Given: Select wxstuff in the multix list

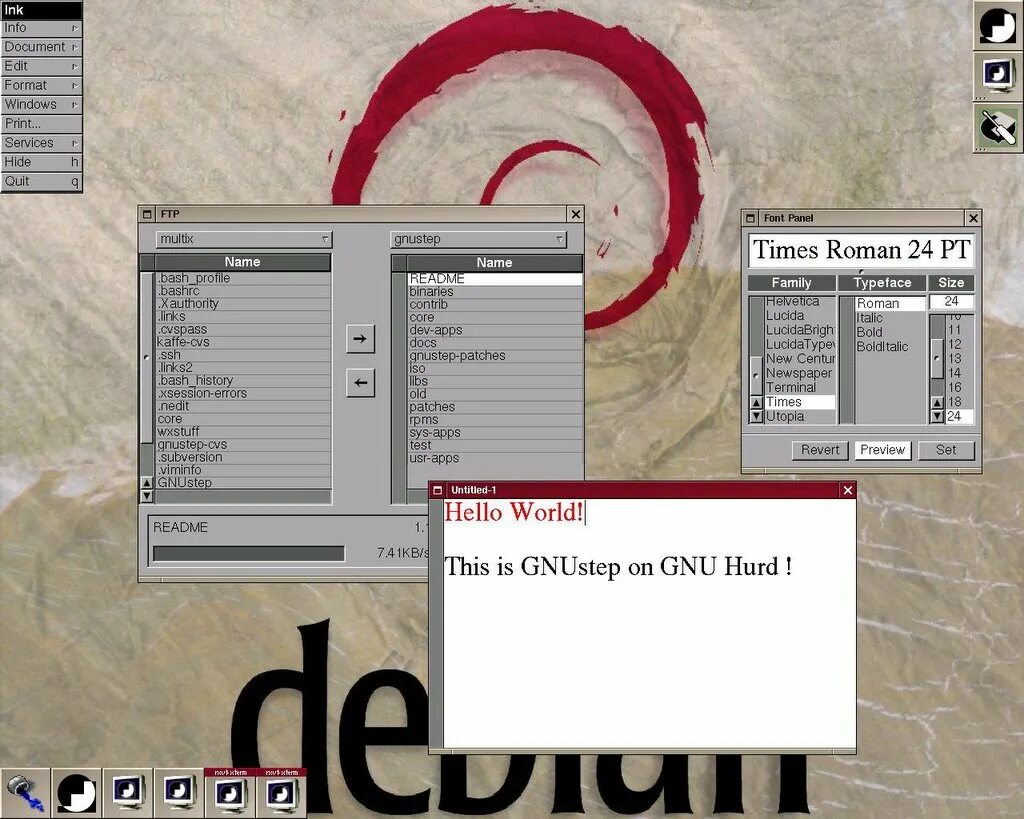Looking at the screenshot, I should [243, 432].
